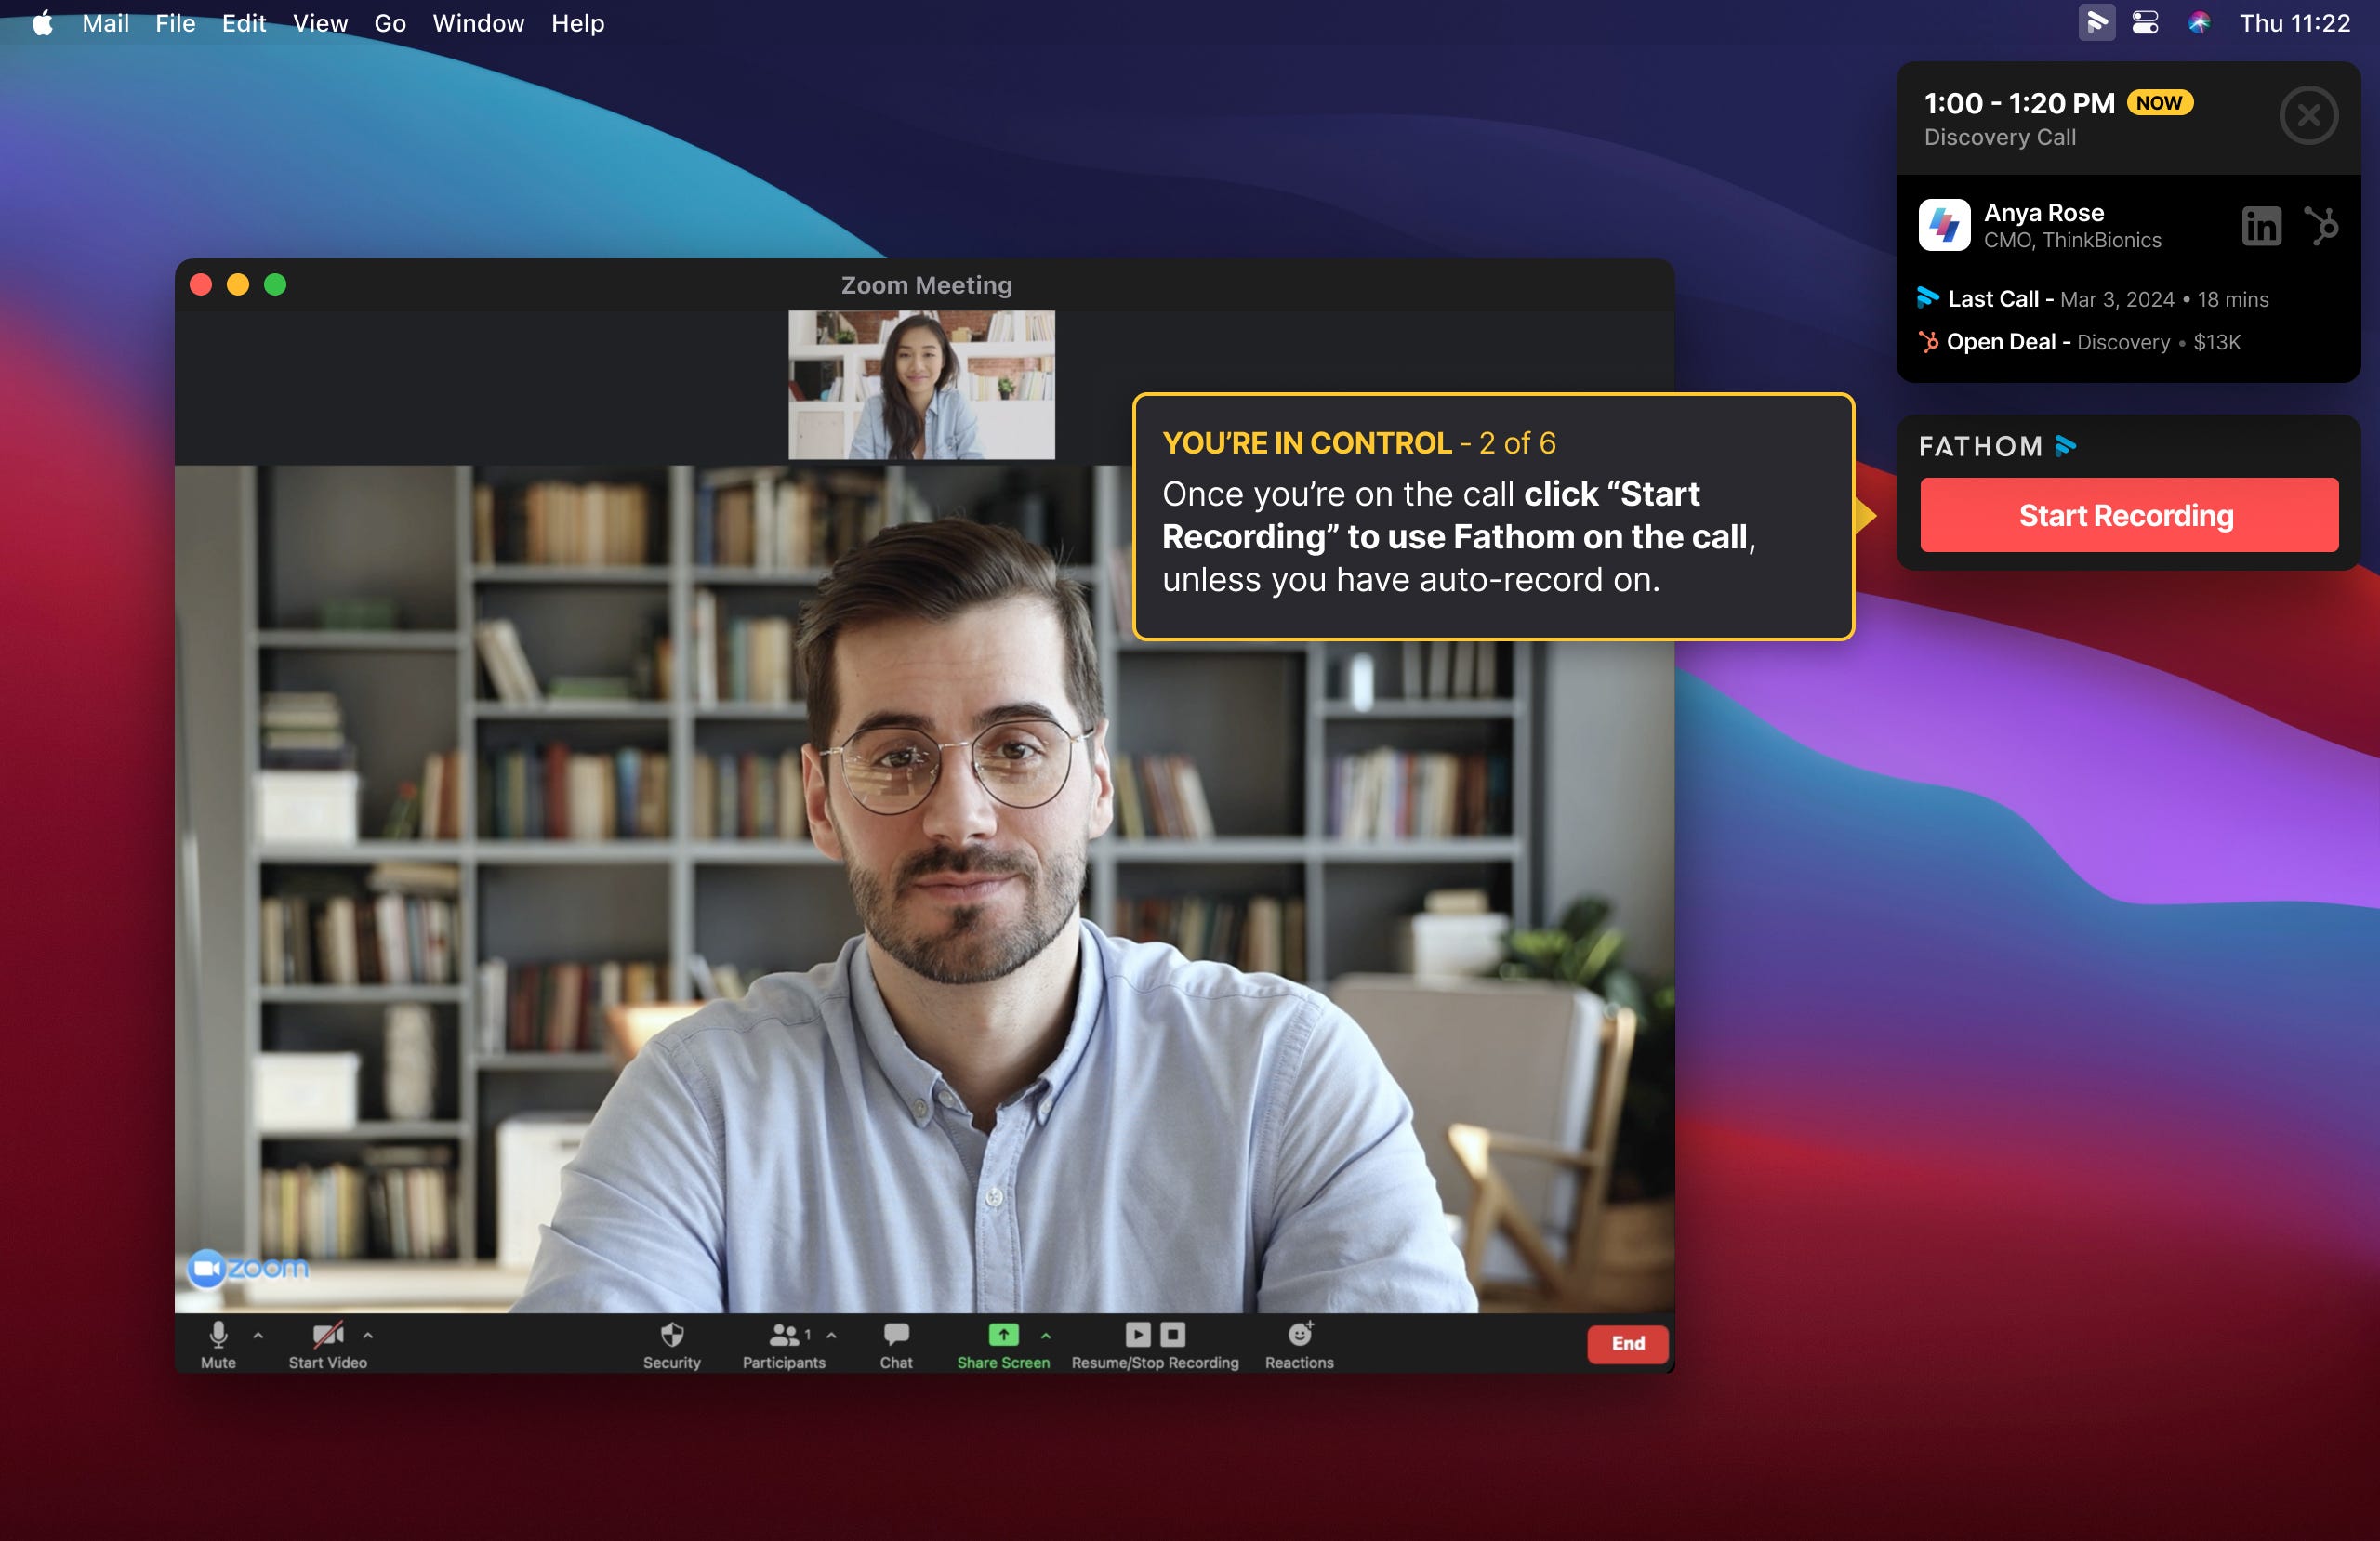Click the green Share Screen button
Screen dimensions: 2380x1541
(x=1003, y=1344)
